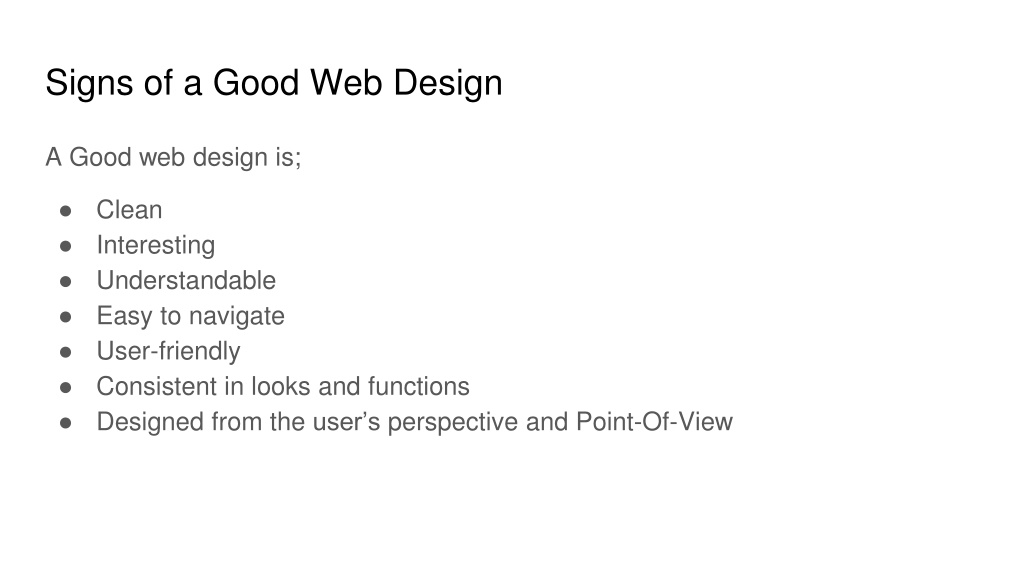The height and width of the screenshot is (576, 1024).
Task: Select the 'Interesting' bullet item
Action: tap(155, 246)
